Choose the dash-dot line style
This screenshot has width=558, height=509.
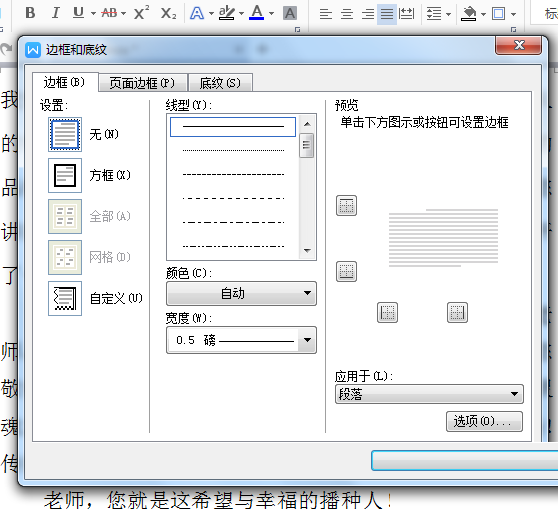point(233,222)
